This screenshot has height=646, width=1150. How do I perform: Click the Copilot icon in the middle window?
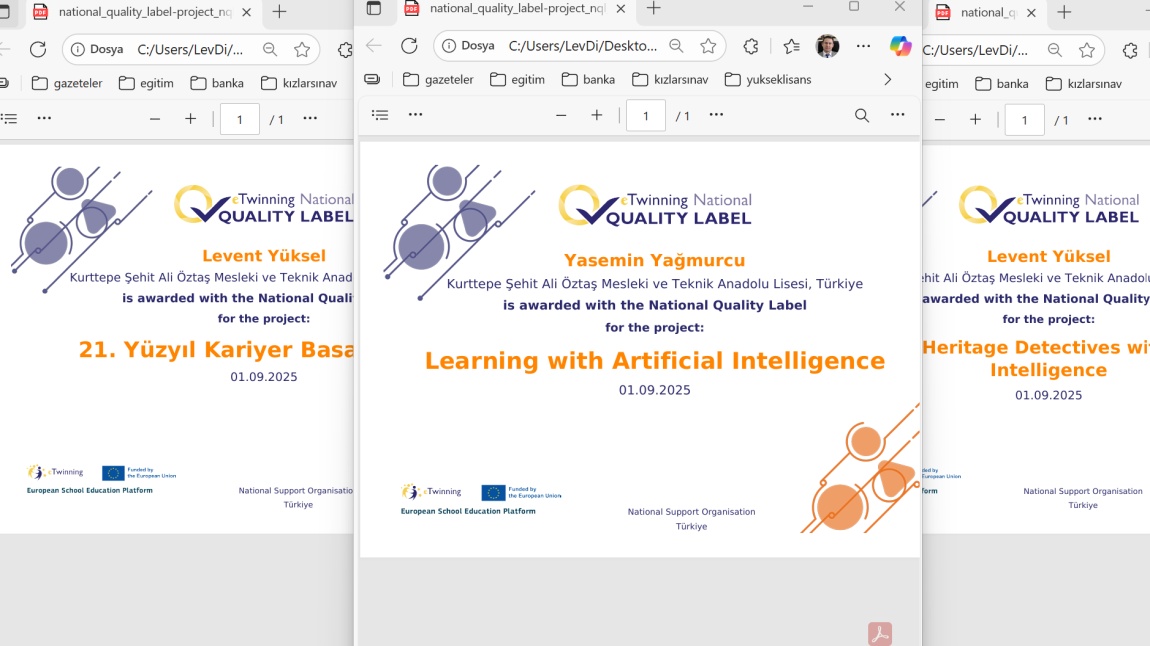900,46
